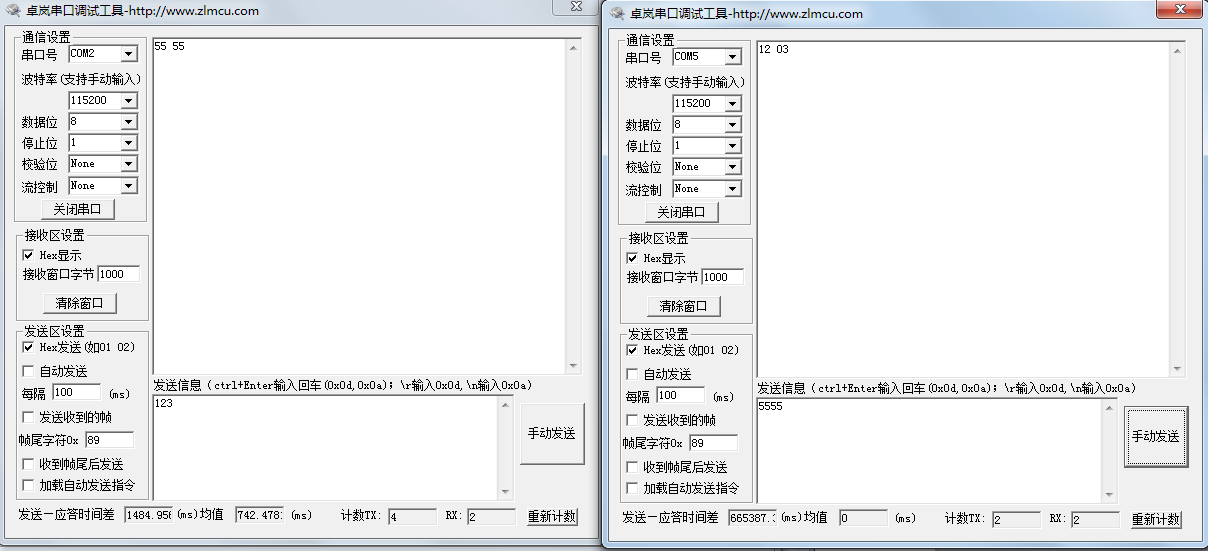Click 手动发送 next to the 5555 send box

1155,436
